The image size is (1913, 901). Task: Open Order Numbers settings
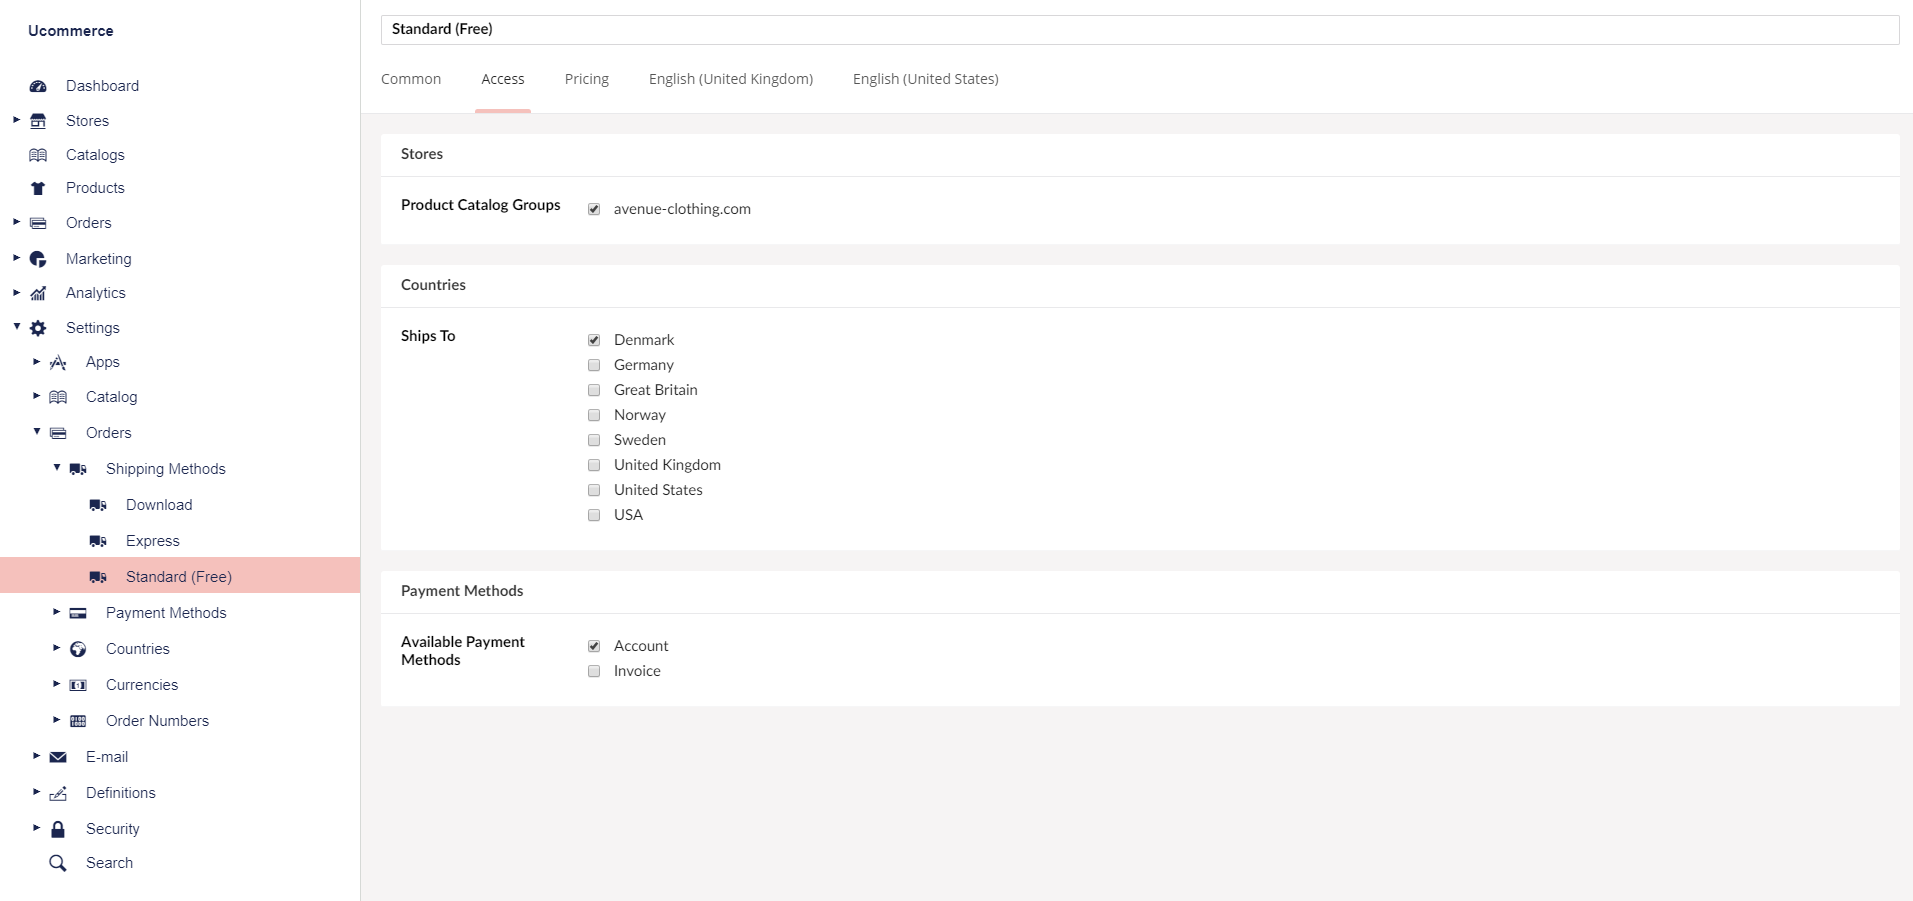(x=157, y=721)
